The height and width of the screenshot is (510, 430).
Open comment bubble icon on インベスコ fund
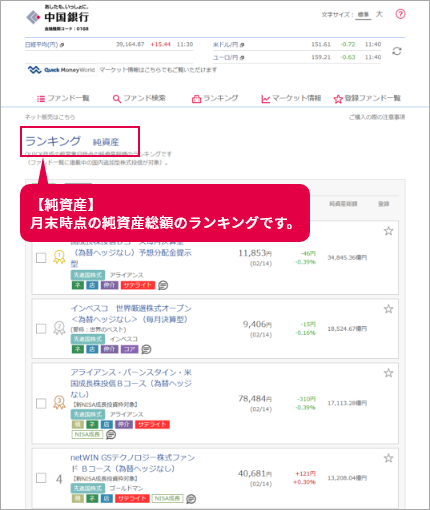(x=146, y=349)
